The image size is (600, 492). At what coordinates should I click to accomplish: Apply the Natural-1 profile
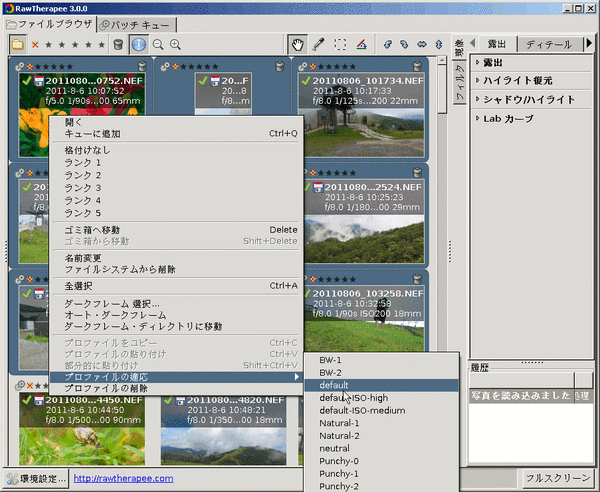tap(382, 423)
